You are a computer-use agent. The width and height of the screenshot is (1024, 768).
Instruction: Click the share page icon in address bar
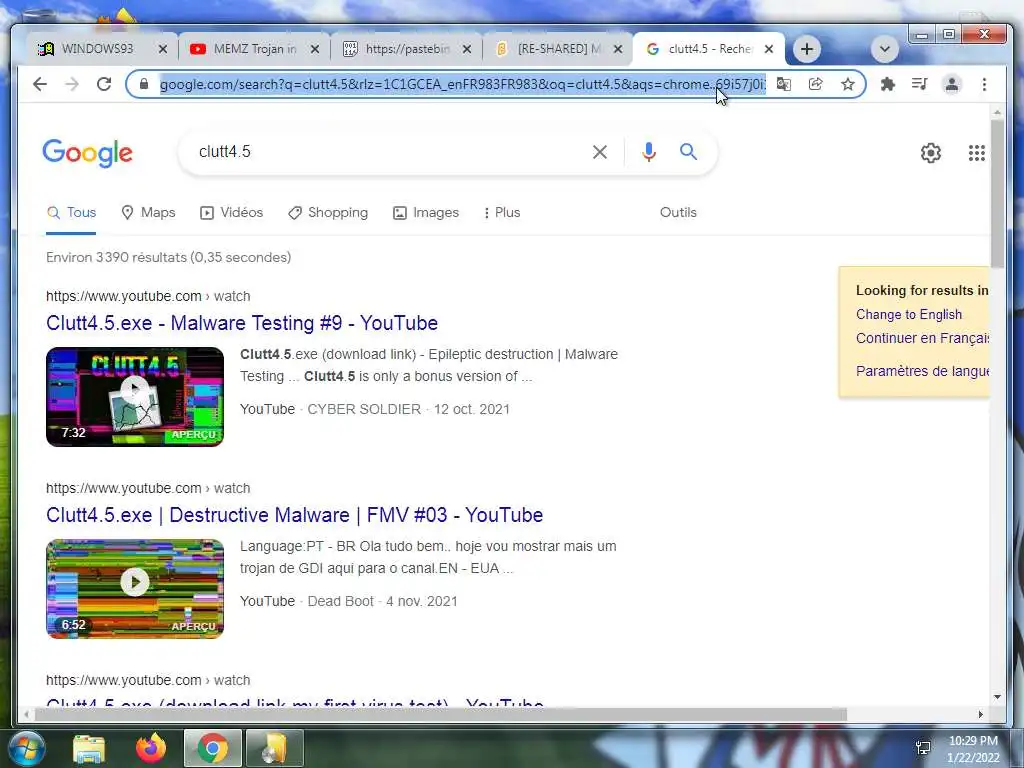pyautogui.click(x=816, y=84)
